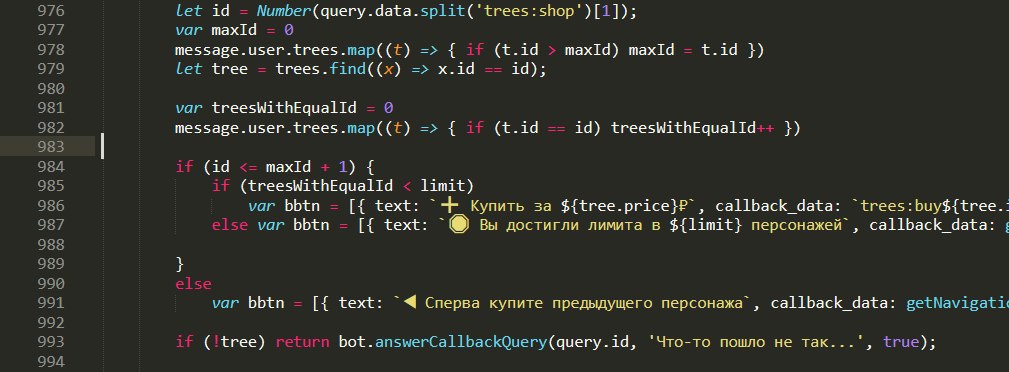Select line number 994 in gutter
Screen dimensions: 1009x372
click(x=51, y=361)
